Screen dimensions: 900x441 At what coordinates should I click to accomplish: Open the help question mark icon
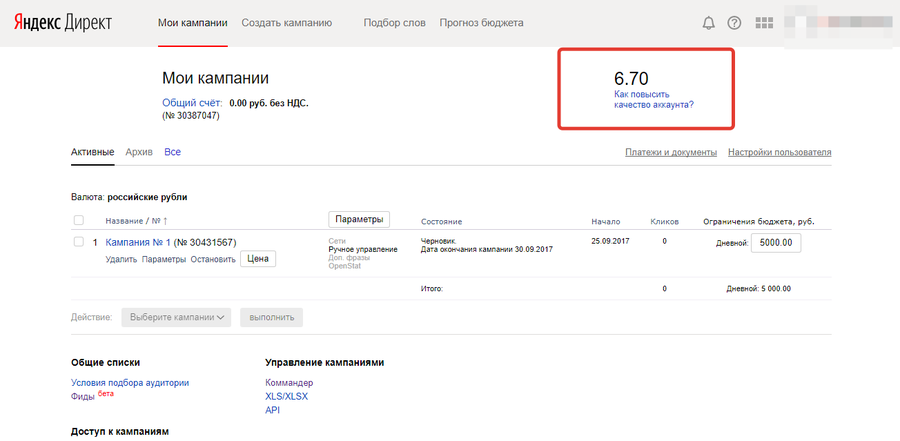click(x=734, y=23)
